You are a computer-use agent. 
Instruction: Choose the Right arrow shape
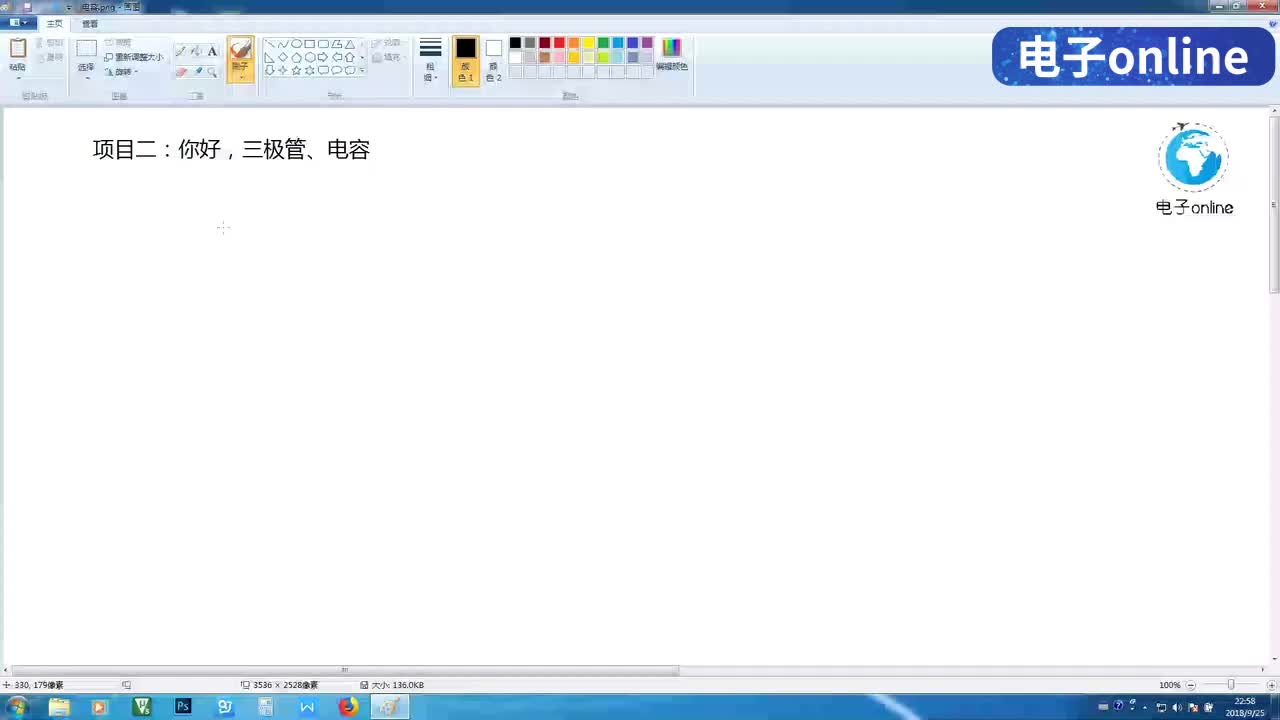(x=323, y=57)
